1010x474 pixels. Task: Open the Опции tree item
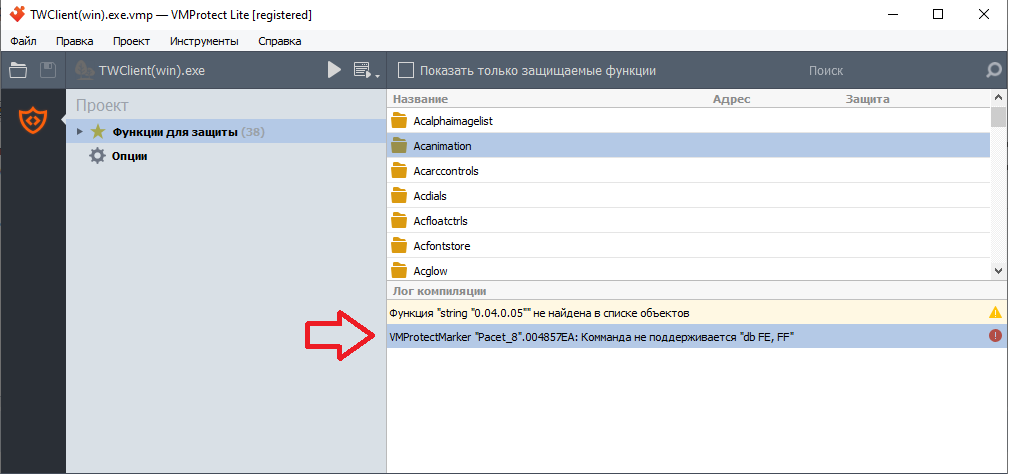[129, 156]
